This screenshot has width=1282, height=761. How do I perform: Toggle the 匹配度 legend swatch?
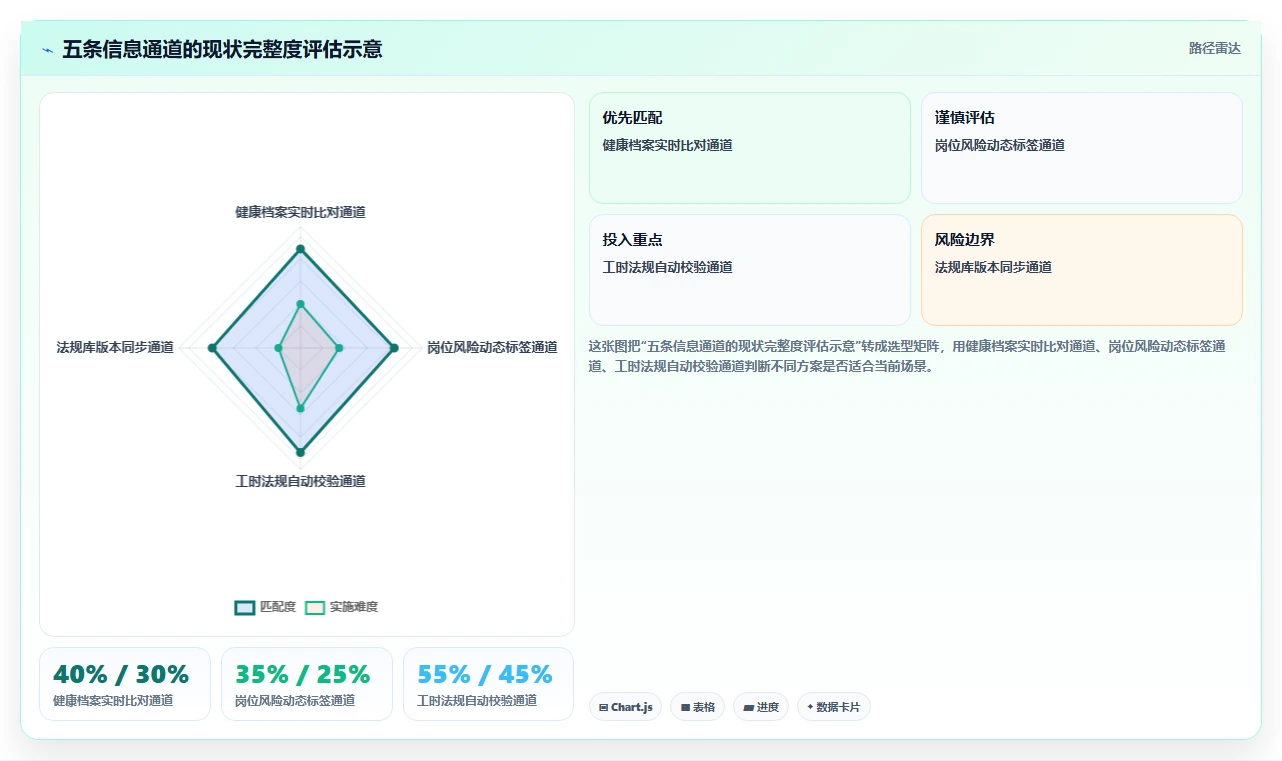[x=245, y=607]
